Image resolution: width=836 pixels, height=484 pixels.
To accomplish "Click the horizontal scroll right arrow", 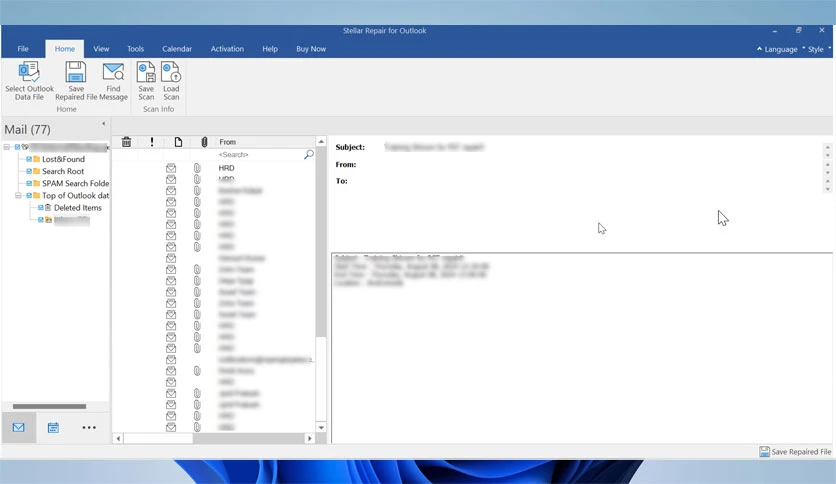I will [x=310, y=438].
